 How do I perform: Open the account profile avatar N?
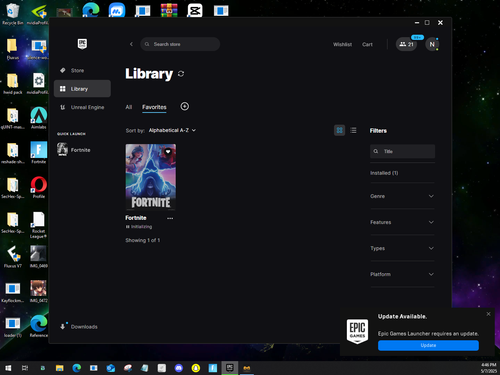click(432, 44)
